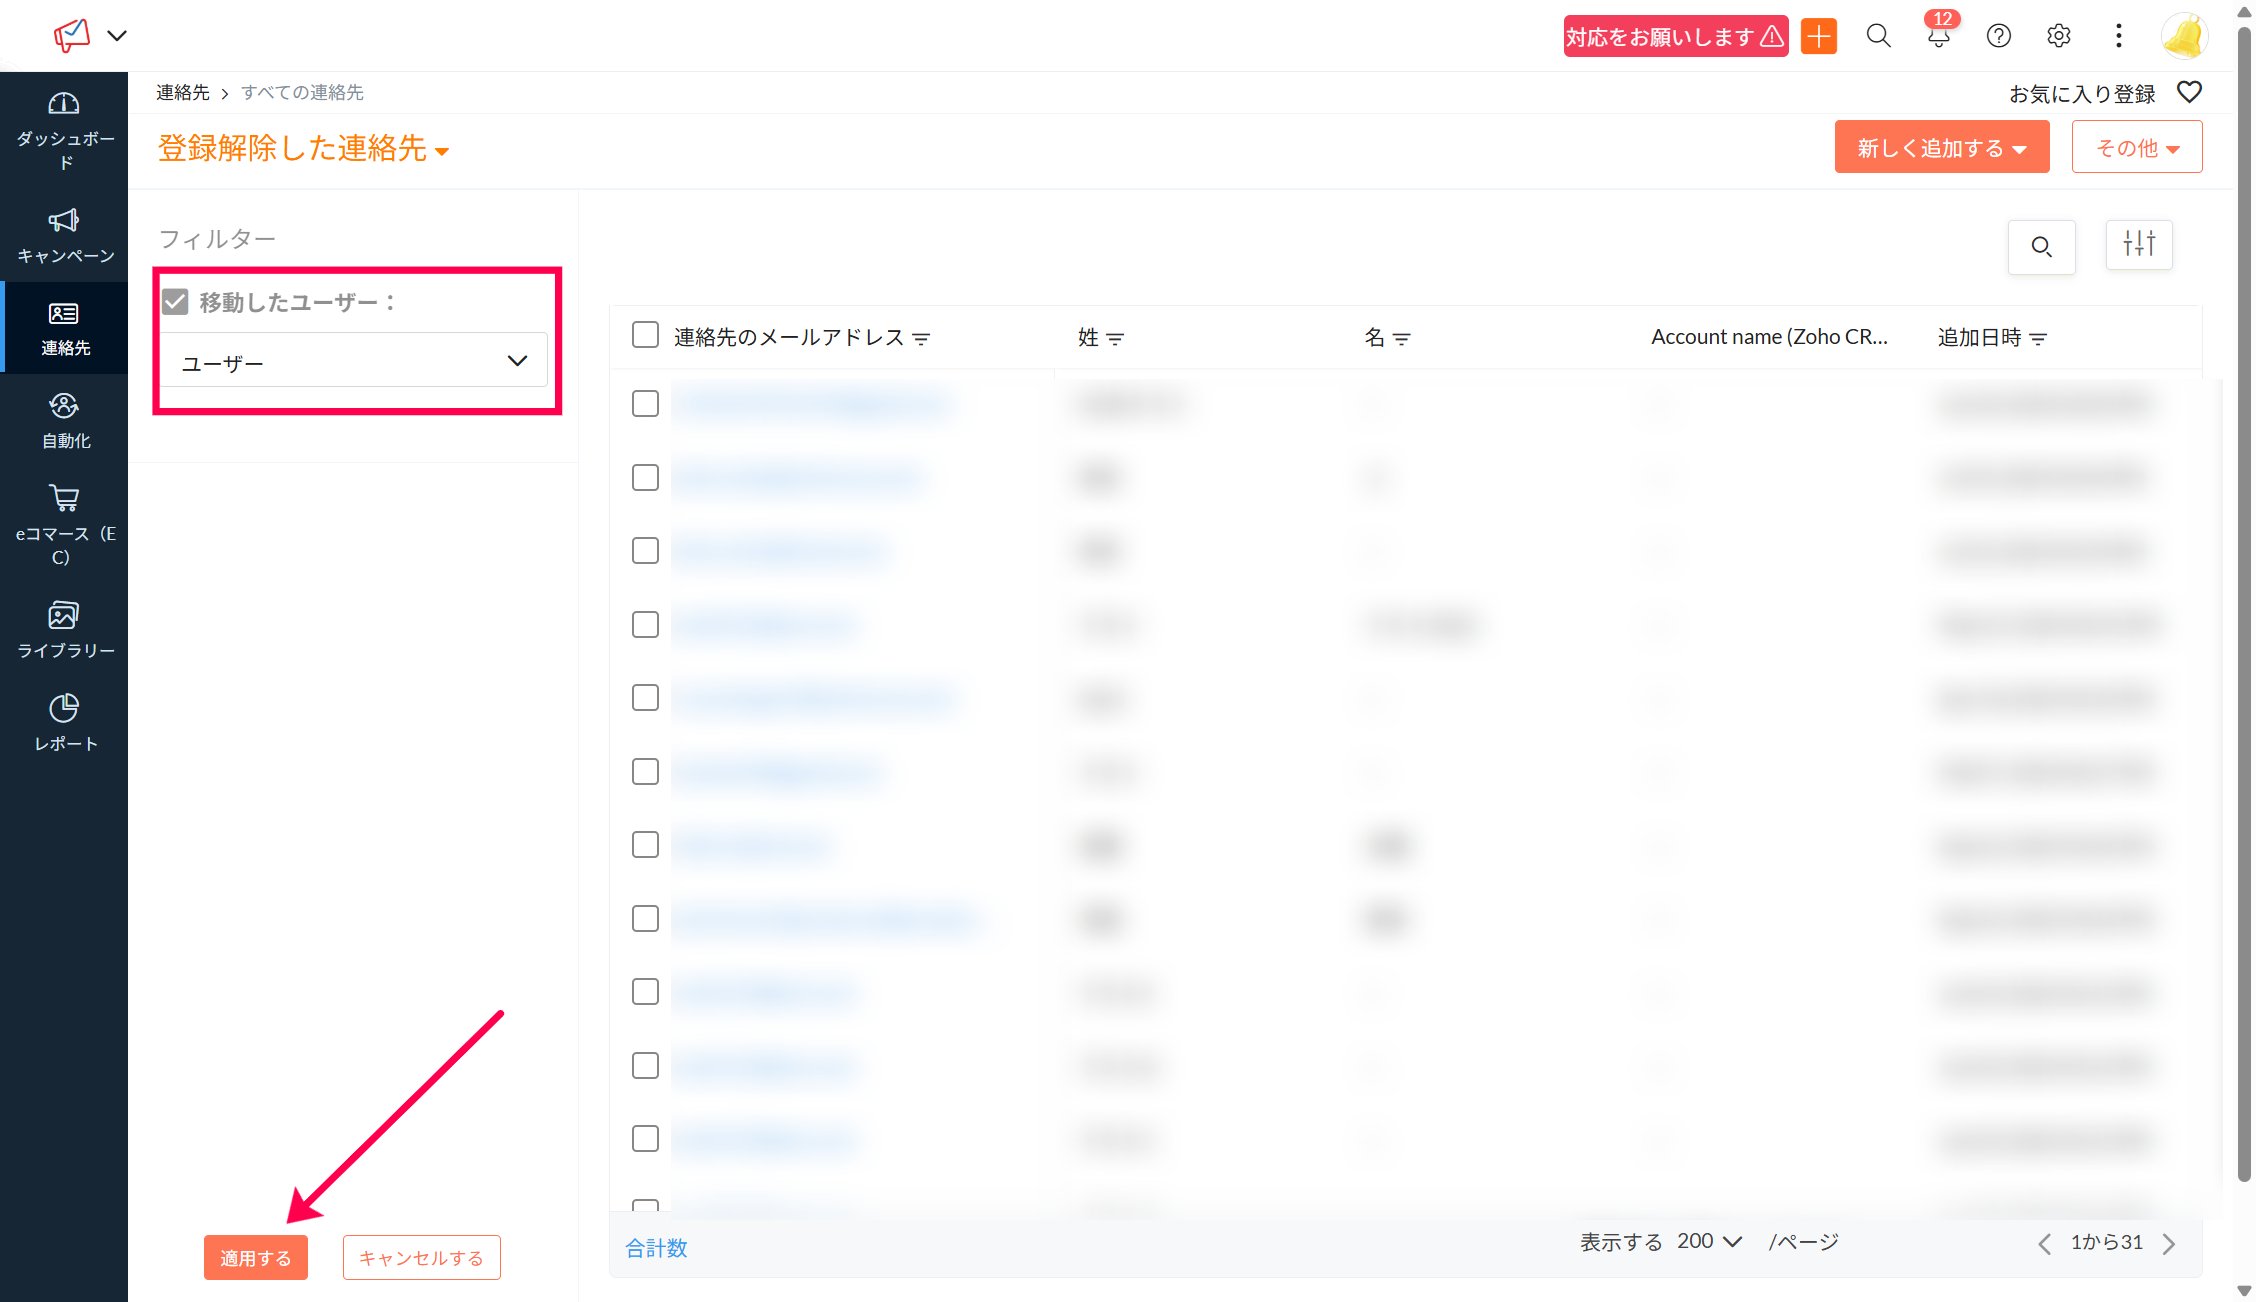Click the 適用する button
The image size is (2256, 1302).
tap(255, 1257)
